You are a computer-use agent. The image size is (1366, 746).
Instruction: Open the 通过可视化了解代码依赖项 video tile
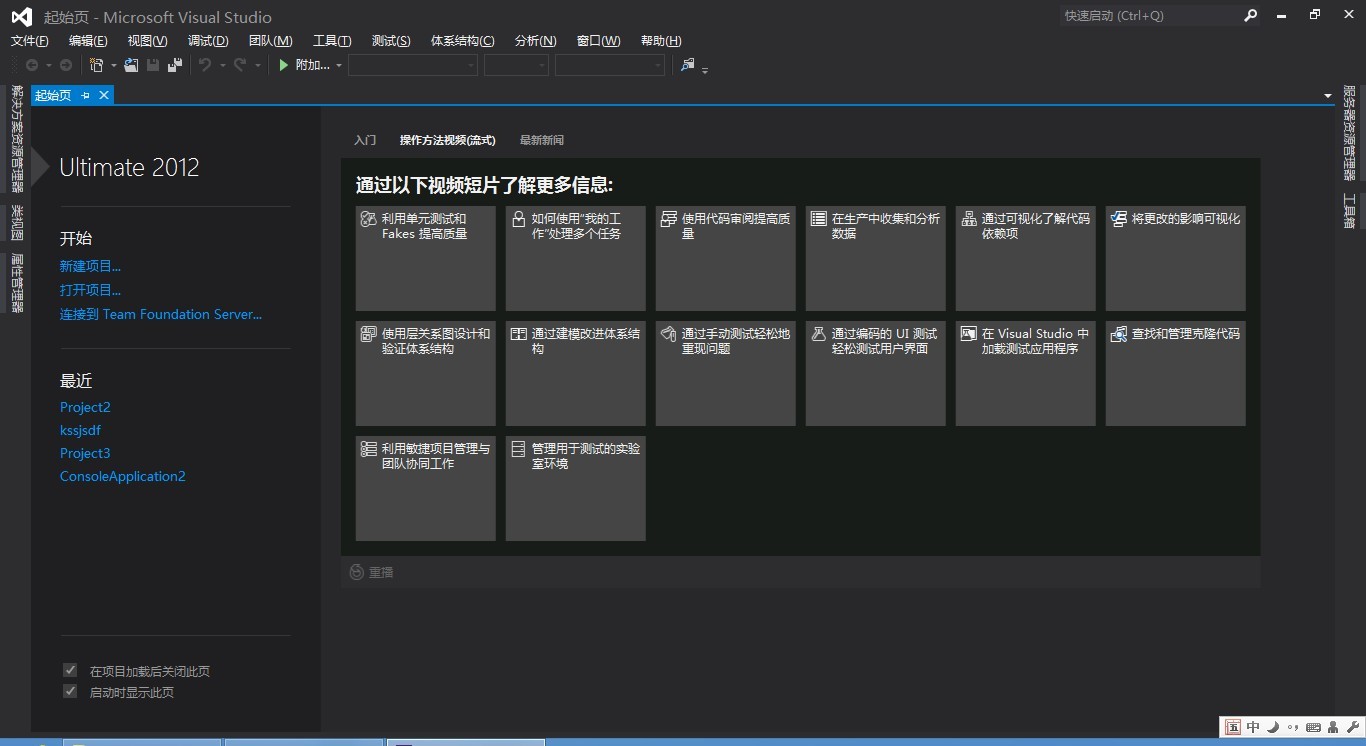click(x=1025, y=258)
